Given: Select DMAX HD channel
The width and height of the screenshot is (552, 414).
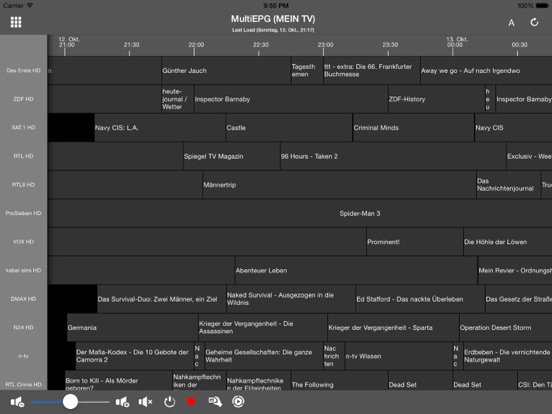Looking at the screenshot, I should 24,299.
